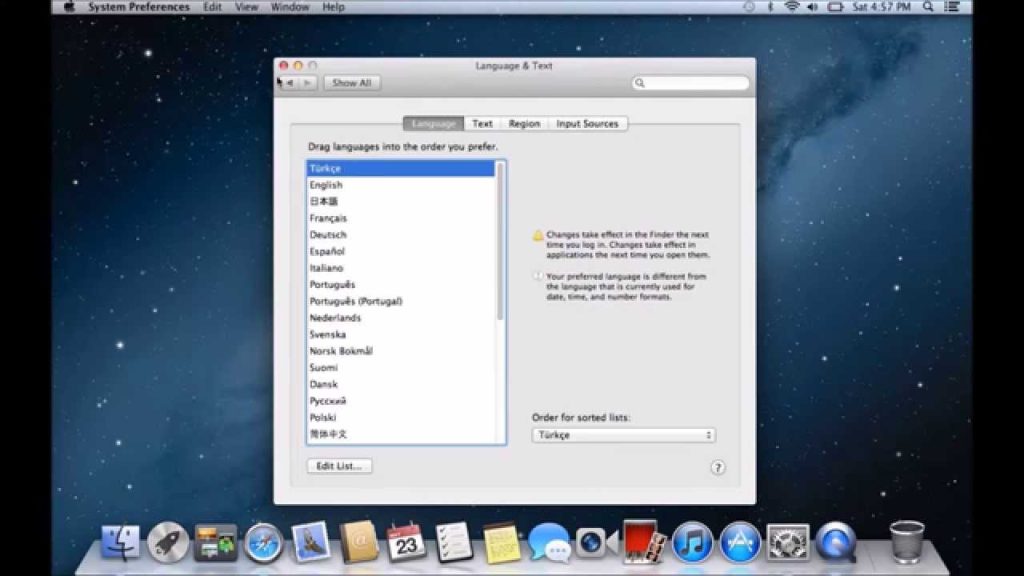Select Suomi in the language list
This screenshot has width=1024, height=576.
point(400,368)
